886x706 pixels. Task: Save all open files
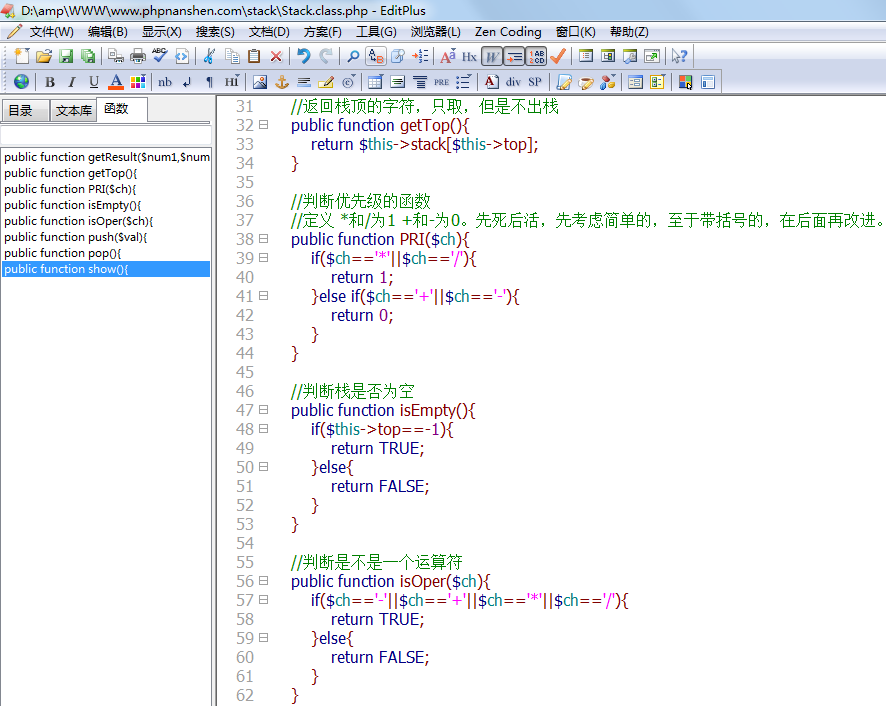pos(88,56)
